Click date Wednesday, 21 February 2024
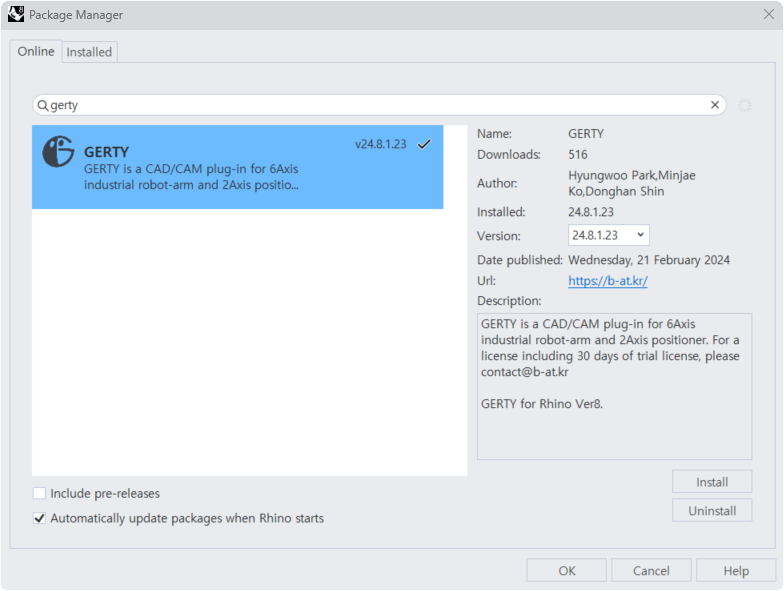 (649, 260)
